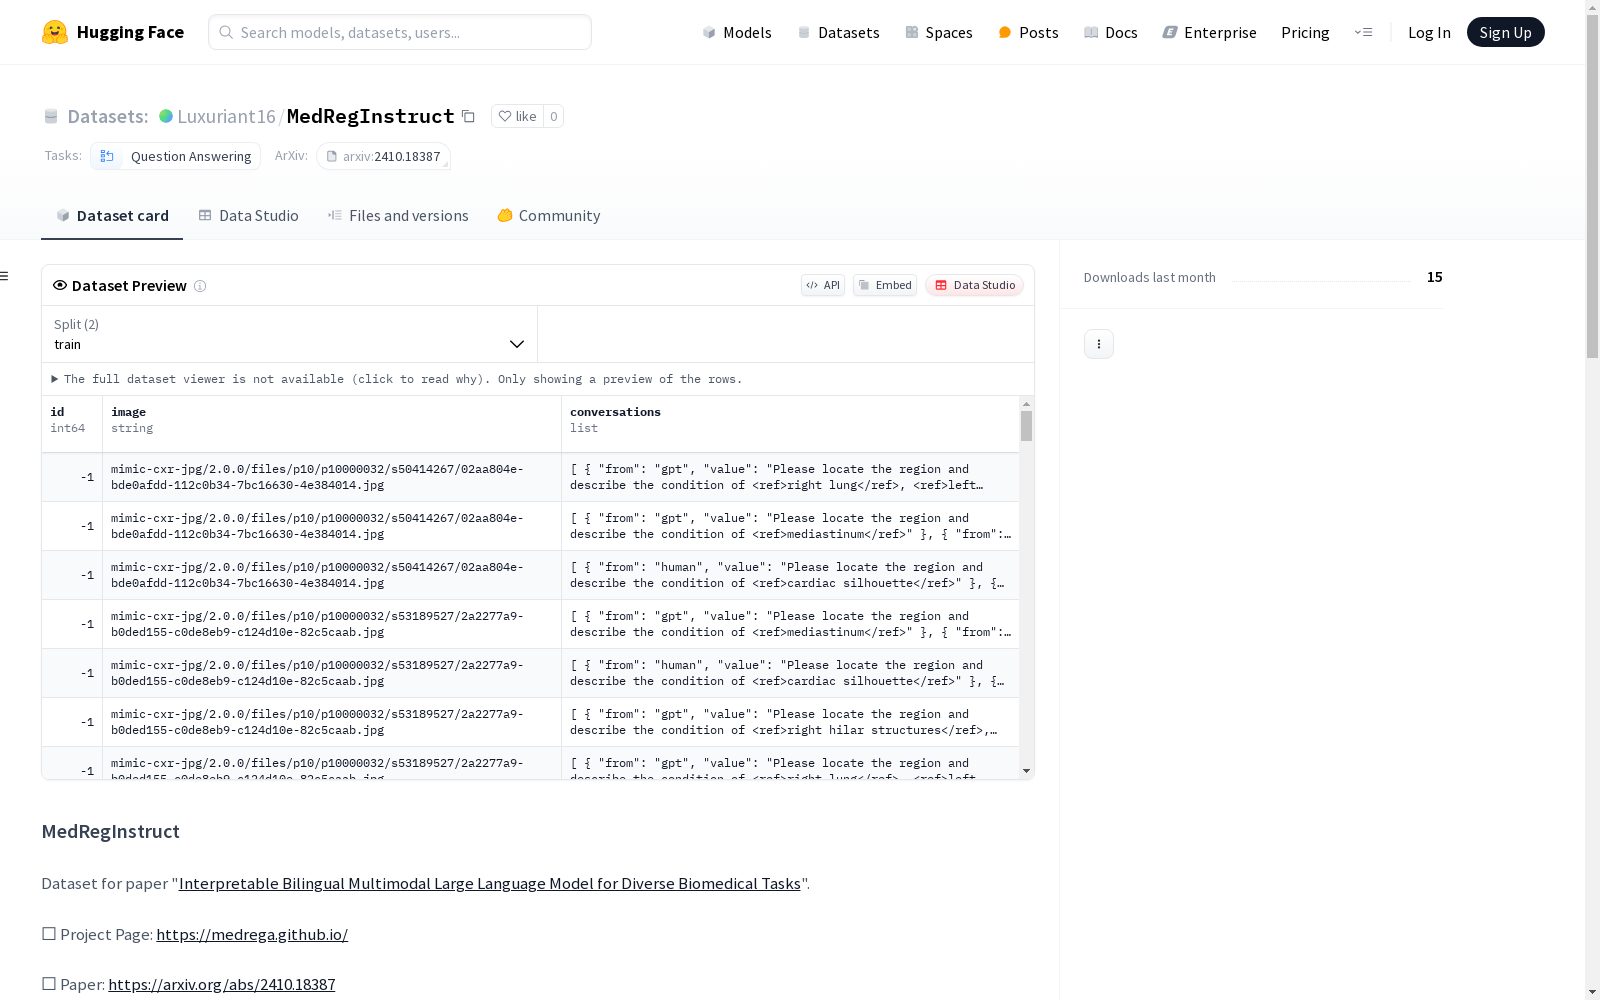1600x1000 pixels.
Task: Open the arxiv.org/abs/2410.18387 paper link
Action: [x=222, y=985]
